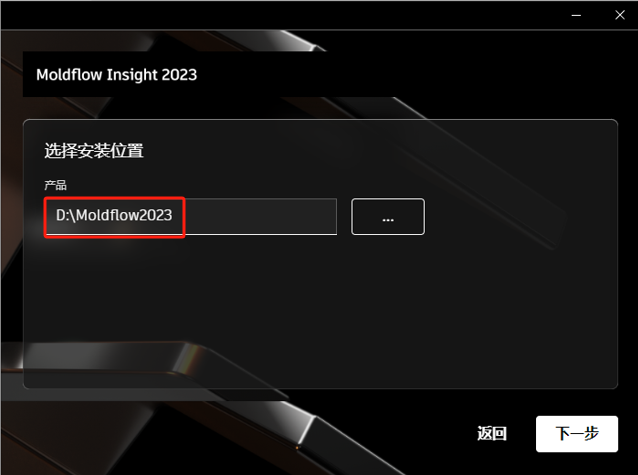
Task: Click the D:\Moldflow2023 path text
Action: point(114,215)
